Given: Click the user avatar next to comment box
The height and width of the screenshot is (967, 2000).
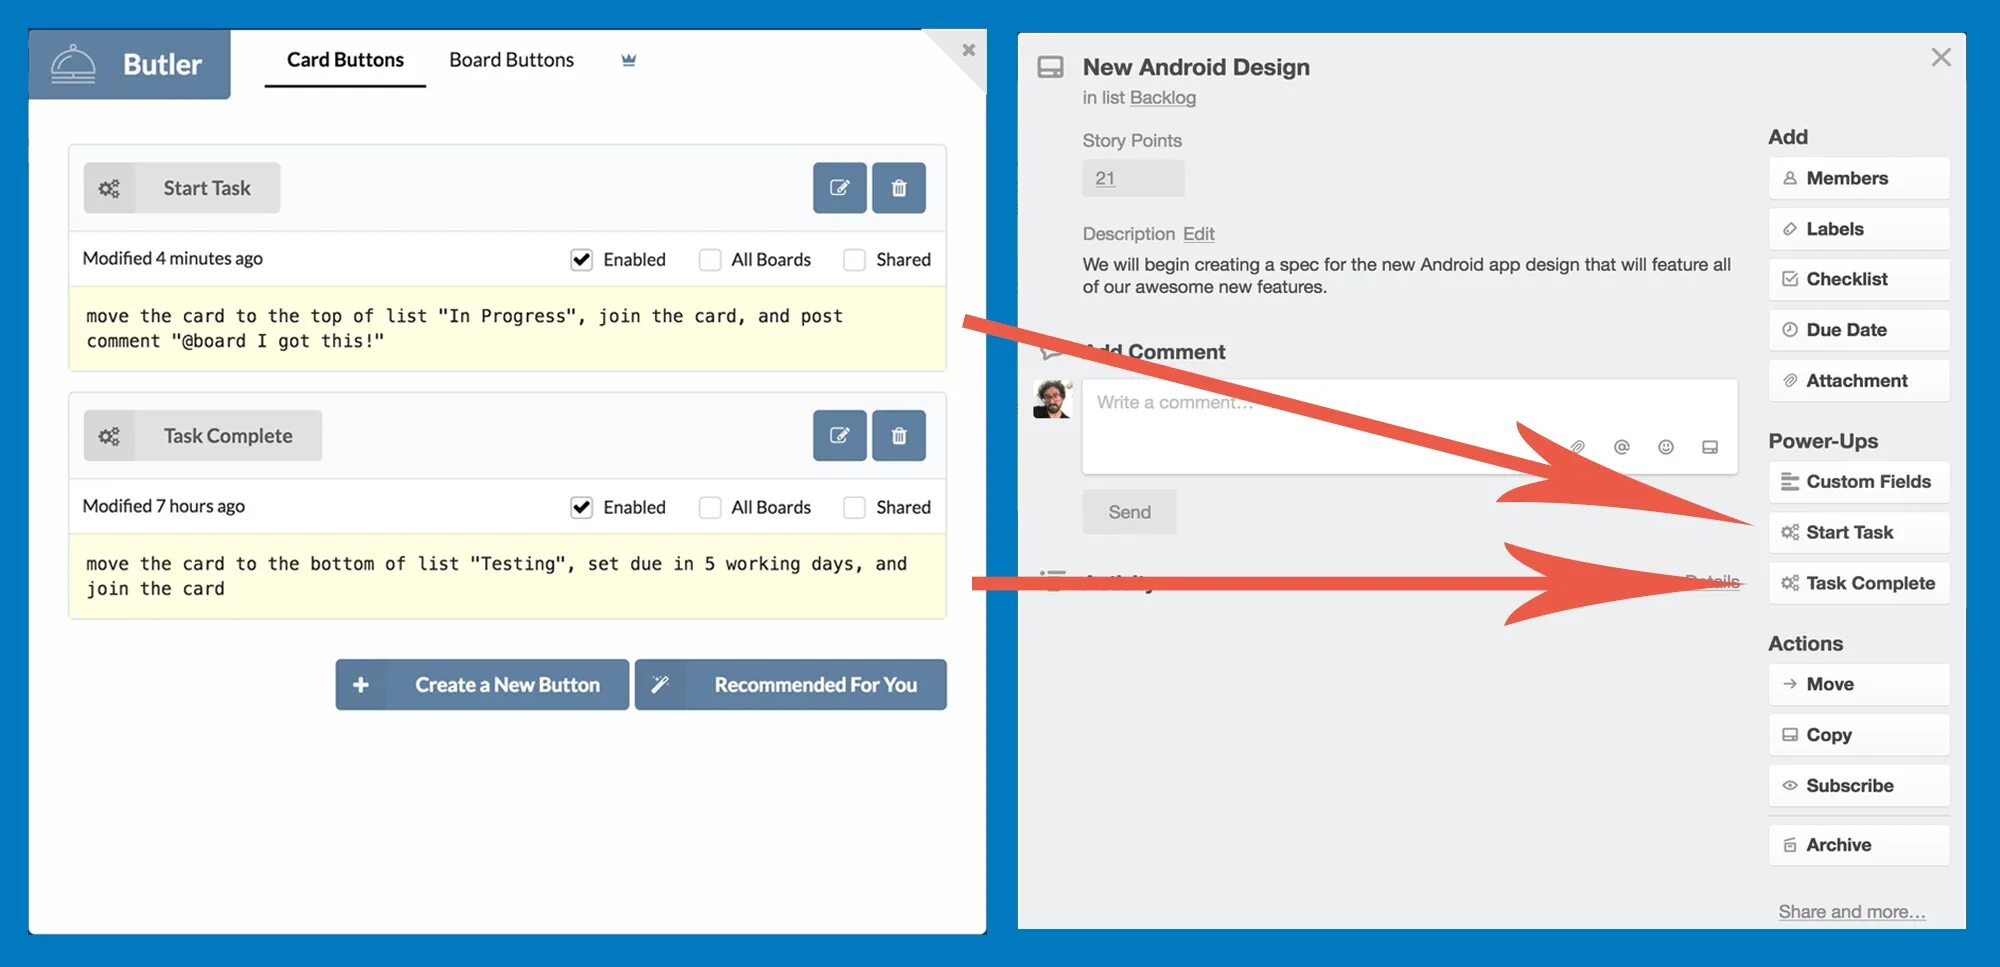Looking at the screenshot, I should click(1052, 399).
